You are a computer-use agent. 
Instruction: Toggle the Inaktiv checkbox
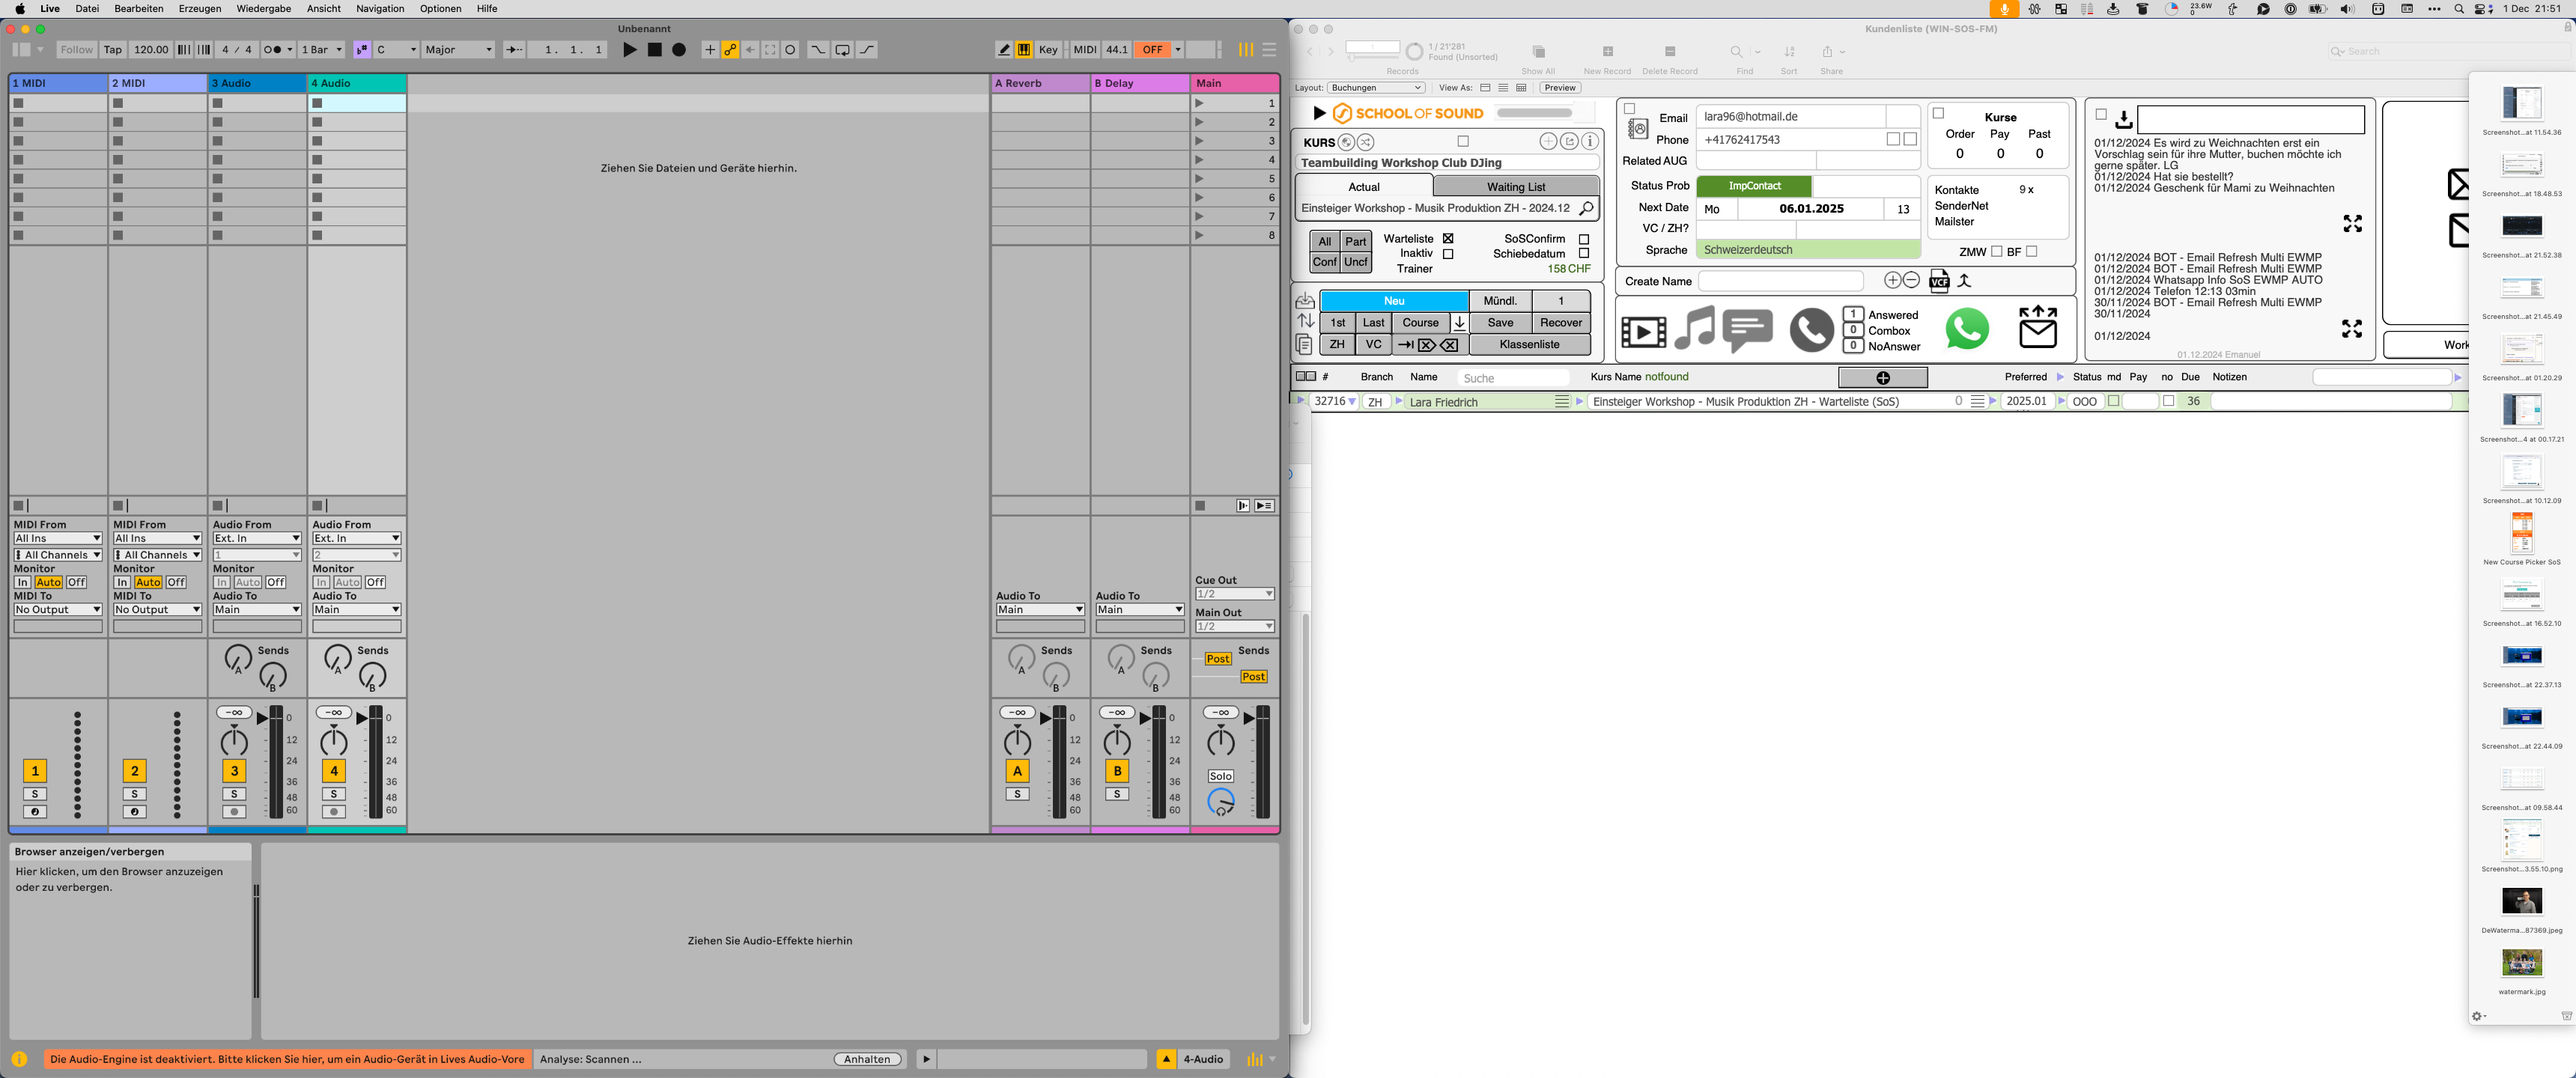coord(1448,254)
